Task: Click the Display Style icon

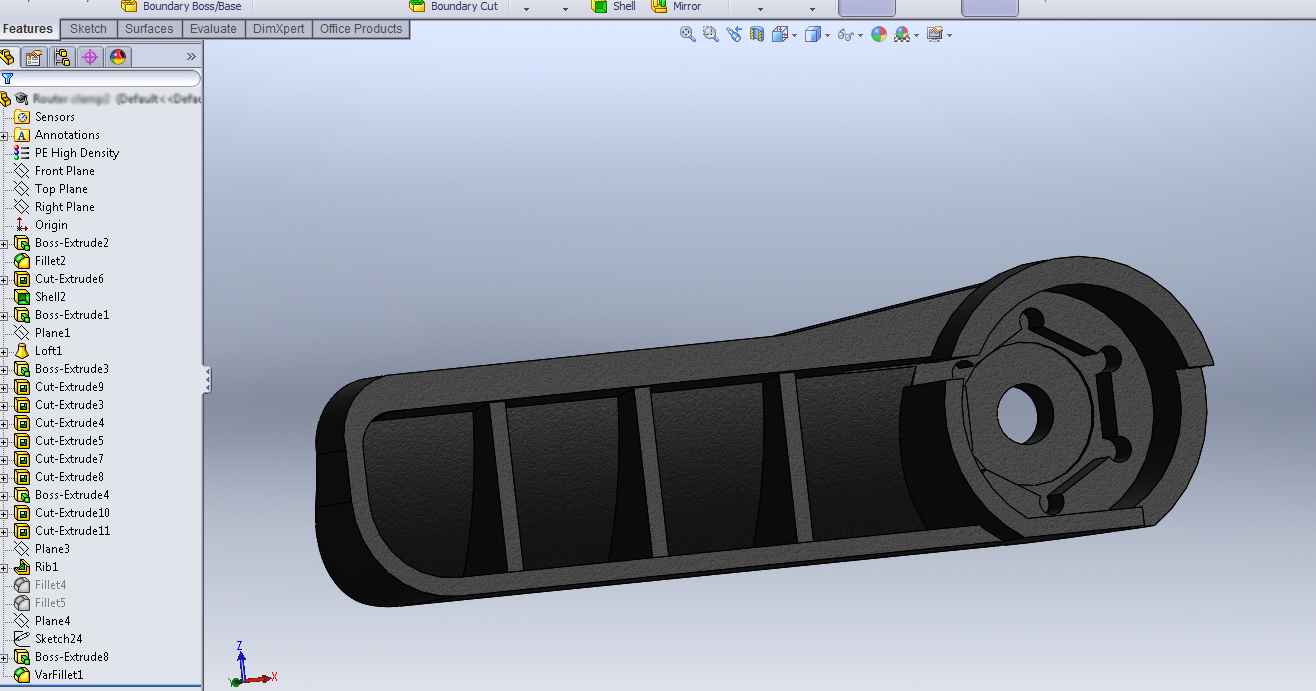Action: click(x=813, y=34)
